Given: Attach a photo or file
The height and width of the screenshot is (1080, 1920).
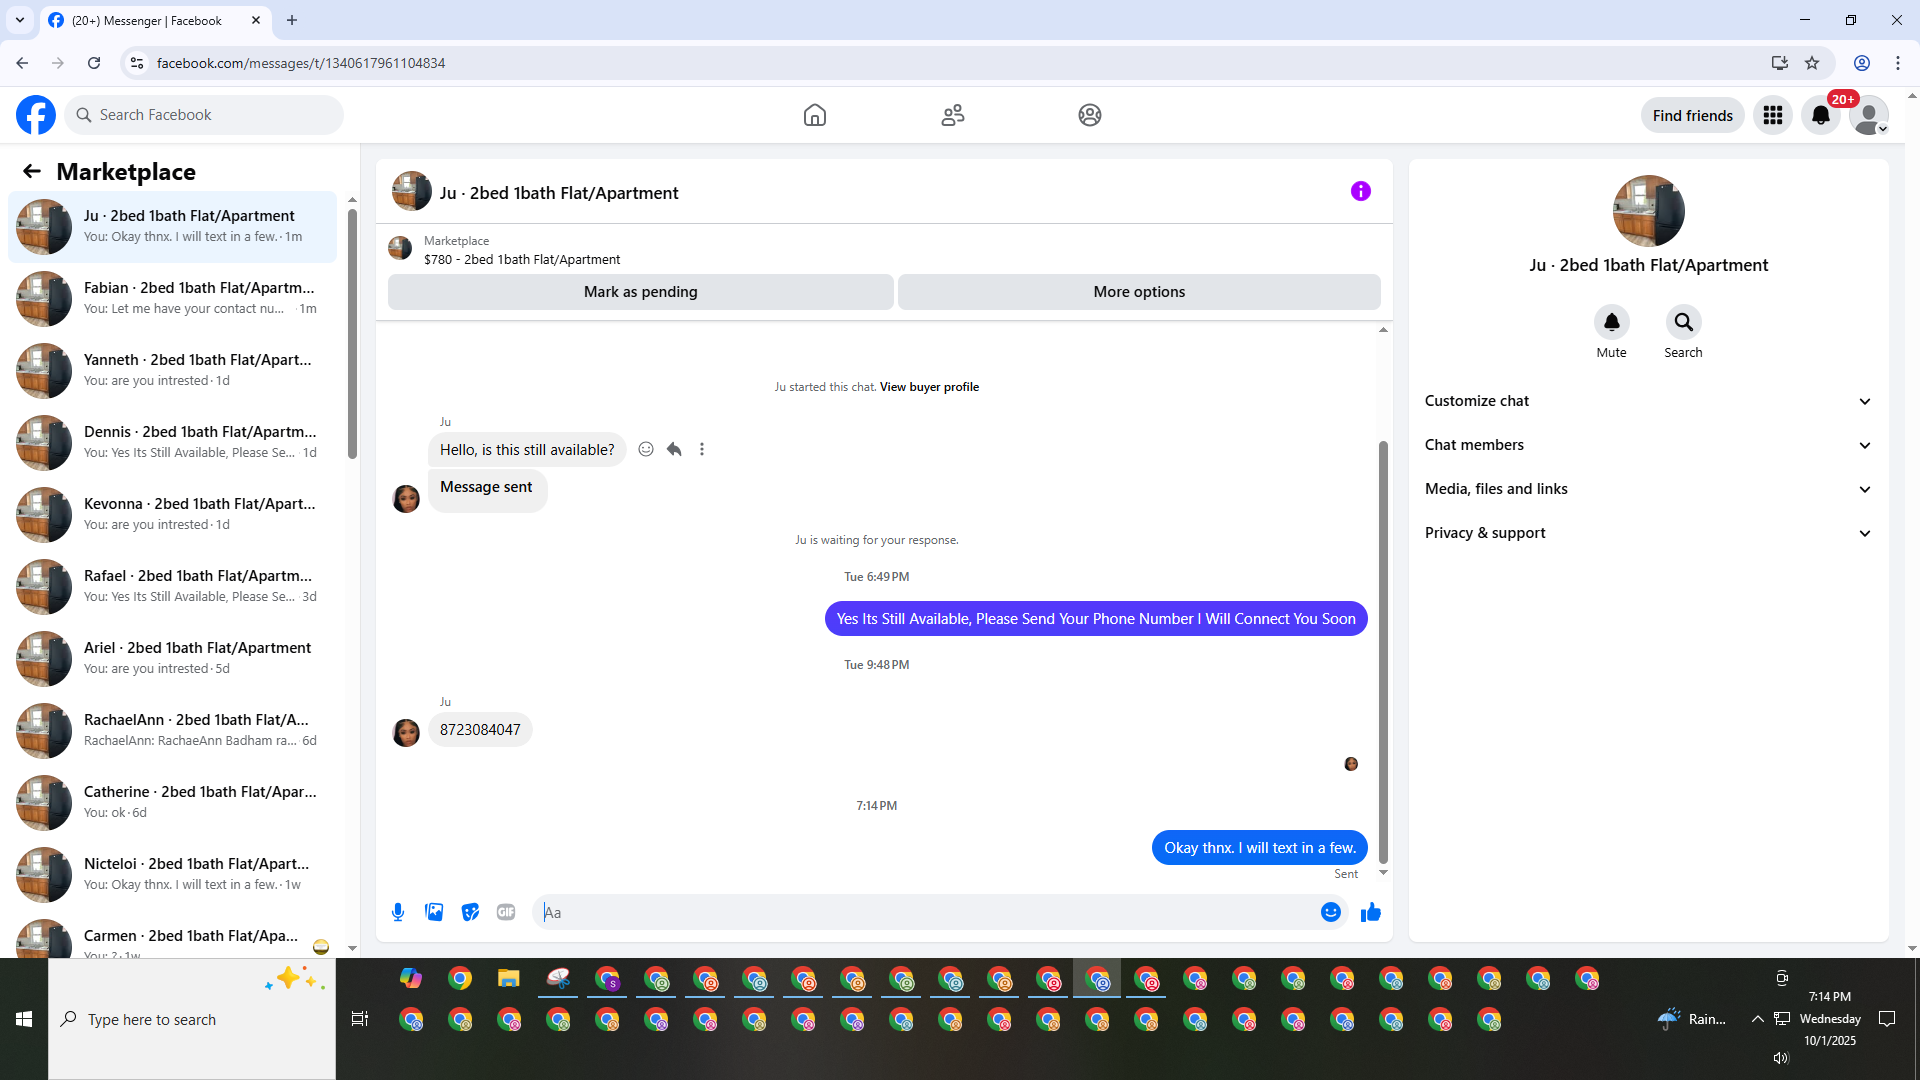Looking at the screenshot, I should pos(434,912).
